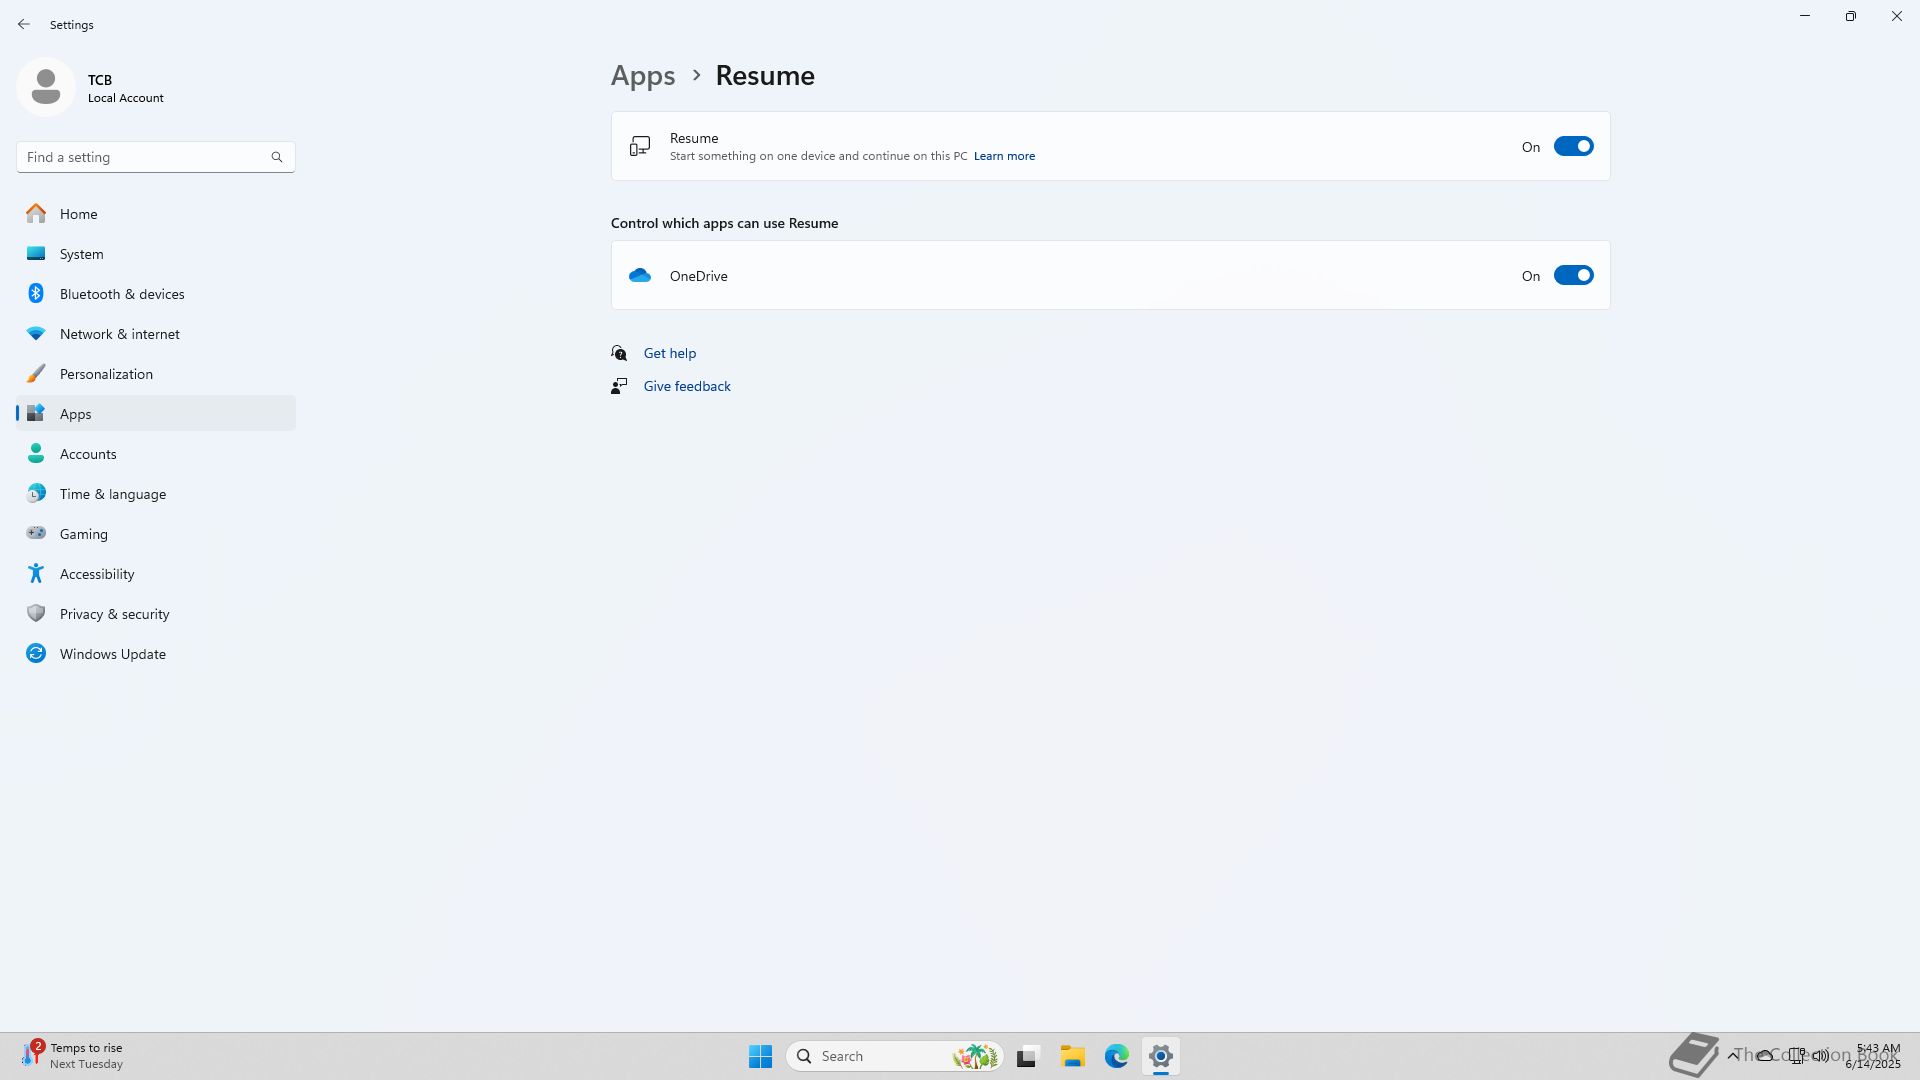1920x1080 pixels.
Task: Open Windows Update section
Action: tap(112, 654)
